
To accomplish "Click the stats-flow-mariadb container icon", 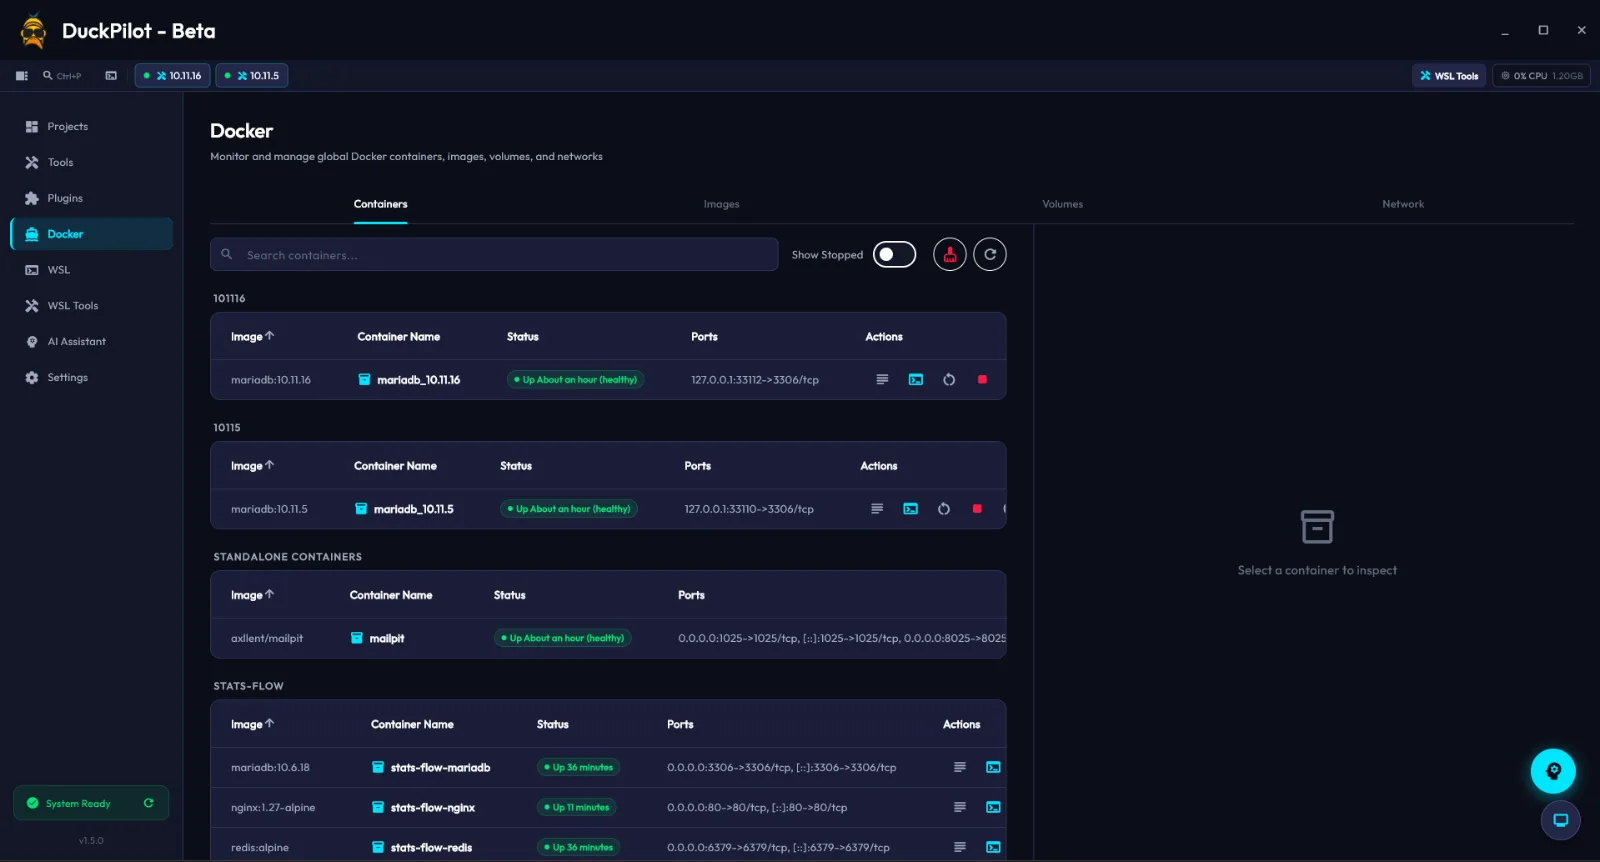I will click(378, 768).
